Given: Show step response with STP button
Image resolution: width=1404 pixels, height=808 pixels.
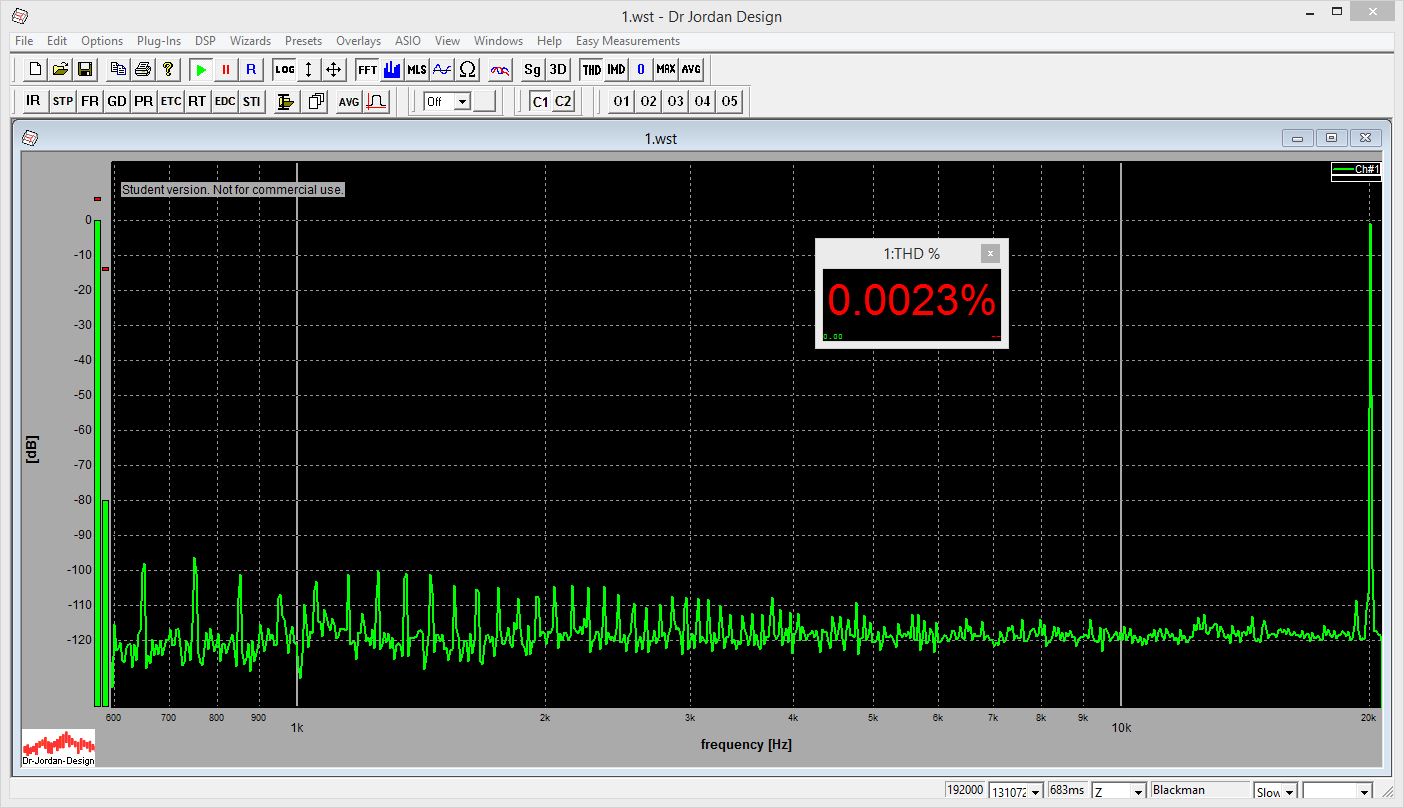Looking at the screenshot, I should coord(63,101).
